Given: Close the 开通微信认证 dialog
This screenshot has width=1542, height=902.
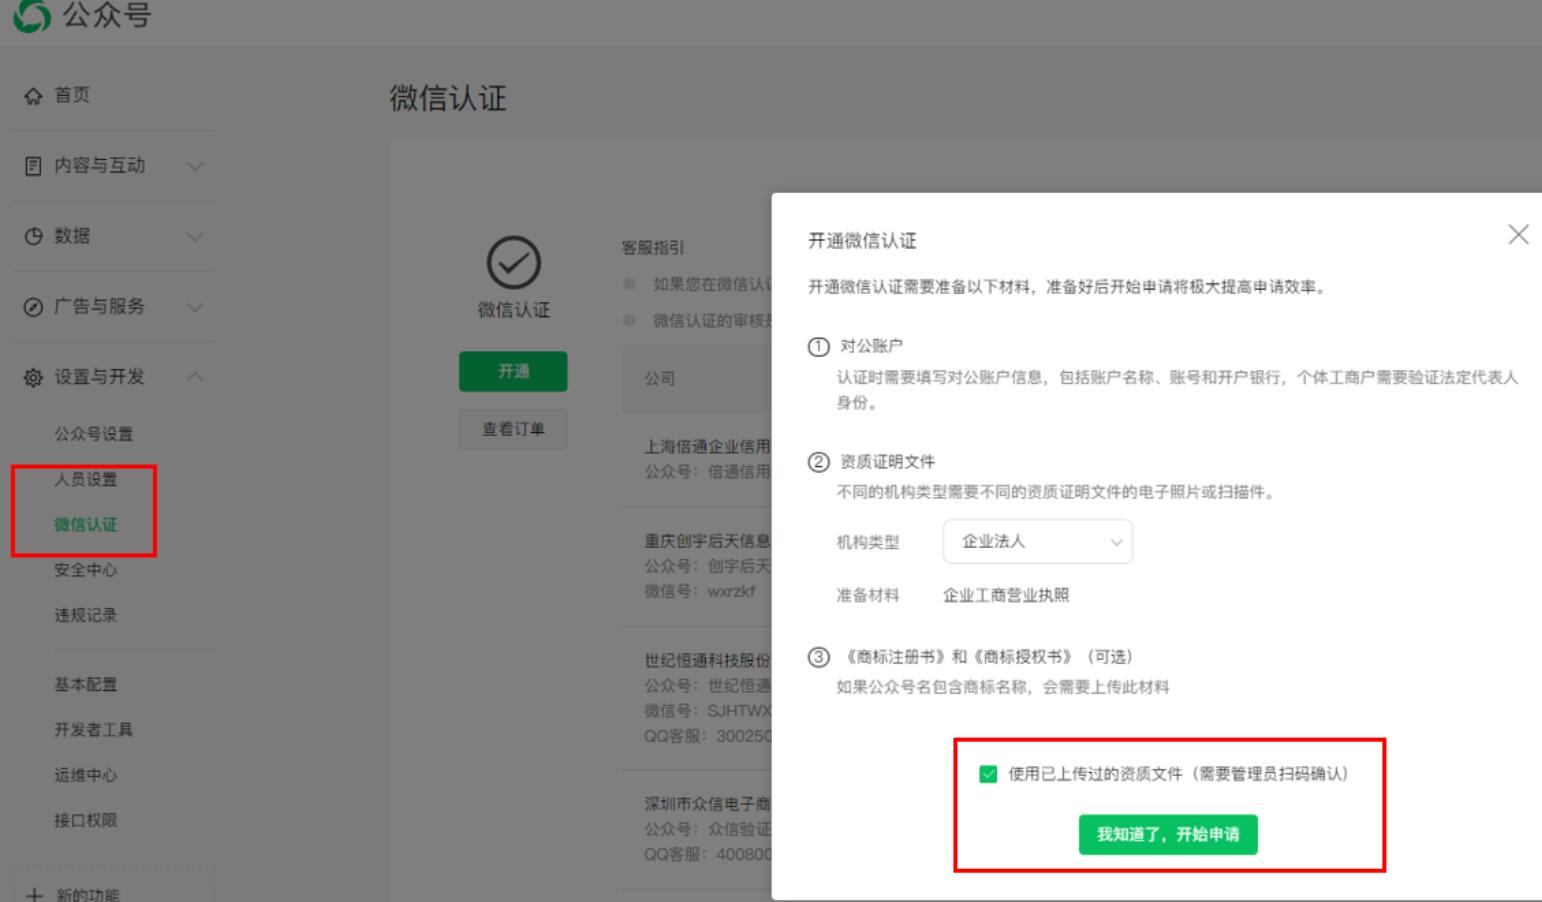Looking at the screenshot, I should (1518, 235).
